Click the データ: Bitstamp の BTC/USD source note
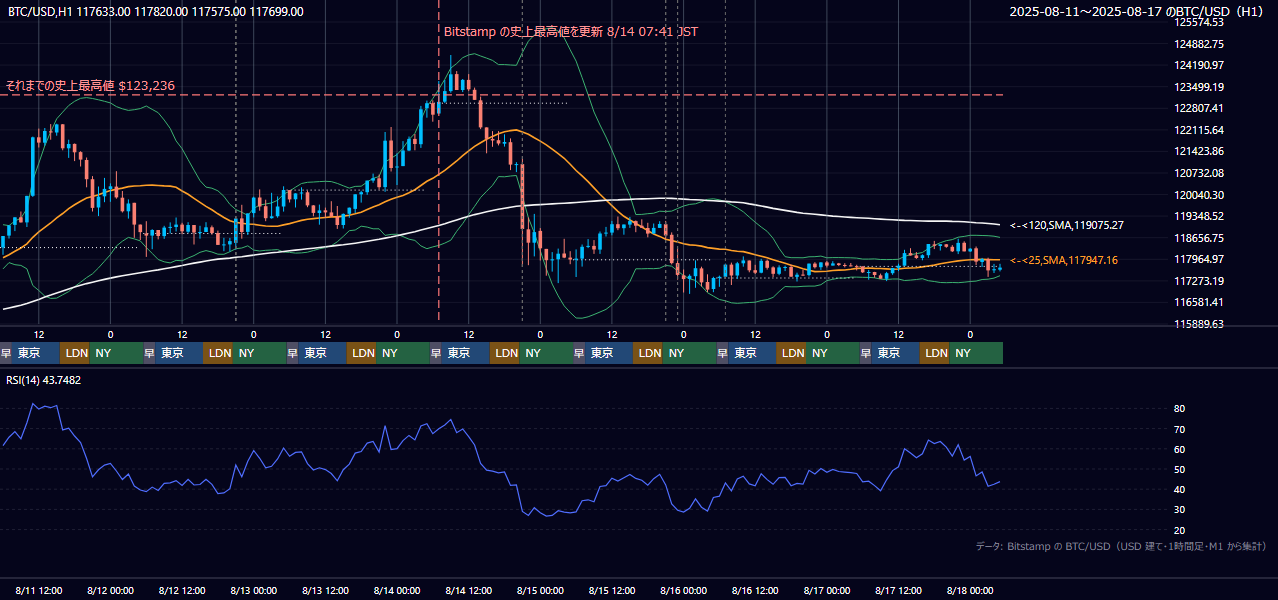Screen dimensions: 1278x600 1121,546
